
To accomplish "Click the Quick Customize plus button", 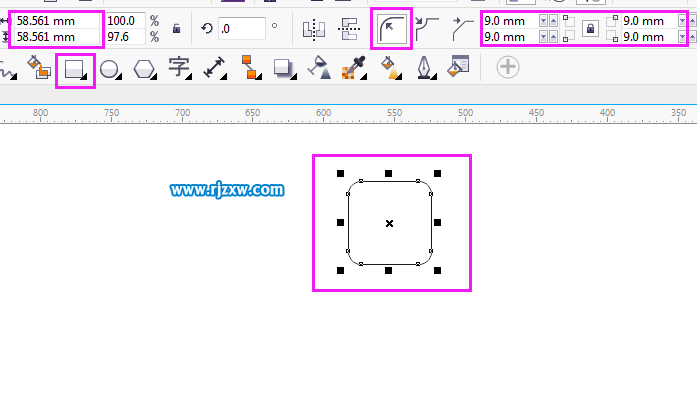I will tap(508, 67).
